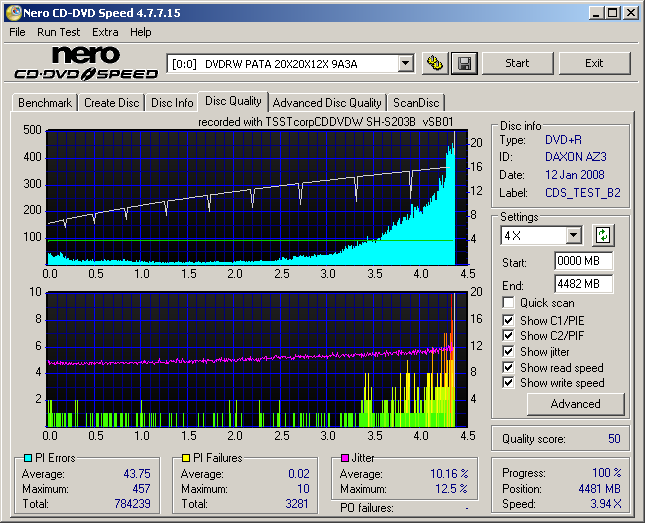Click the PI Failures yellow color swatch

pyautogui.click(x=186, y=458)
